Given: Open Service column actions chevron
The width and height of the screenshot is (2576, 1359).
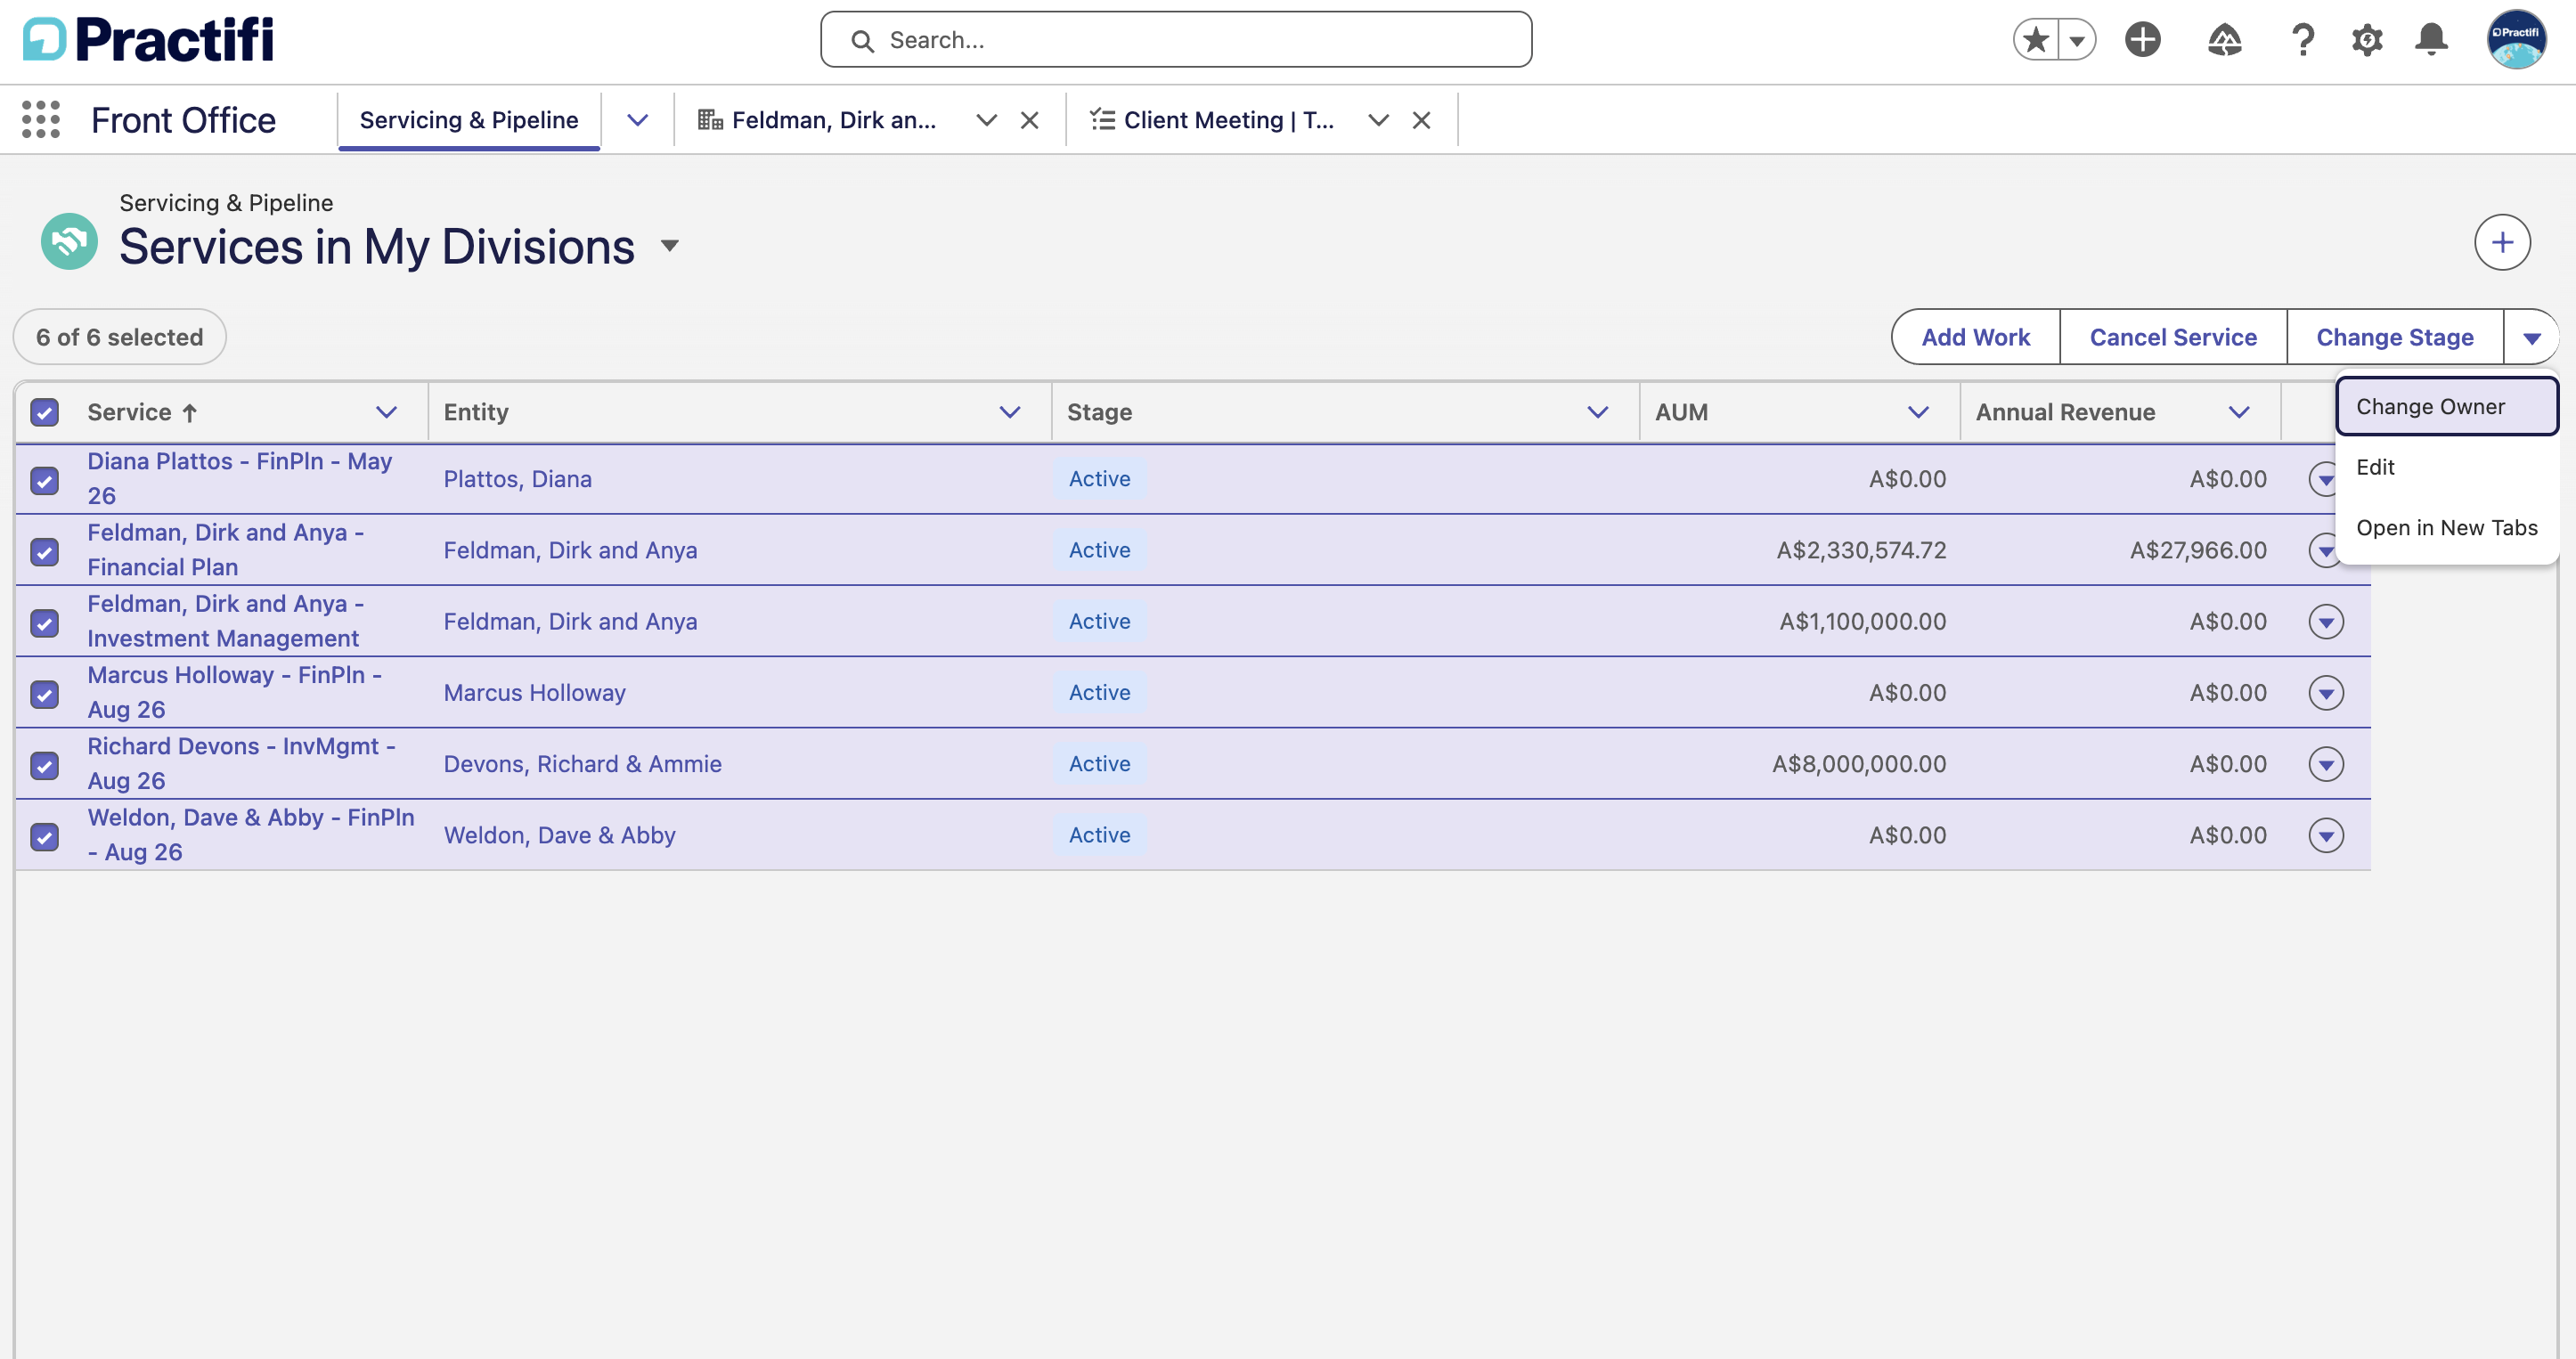Looking at the screenshot, I should [x=386, y=412].
